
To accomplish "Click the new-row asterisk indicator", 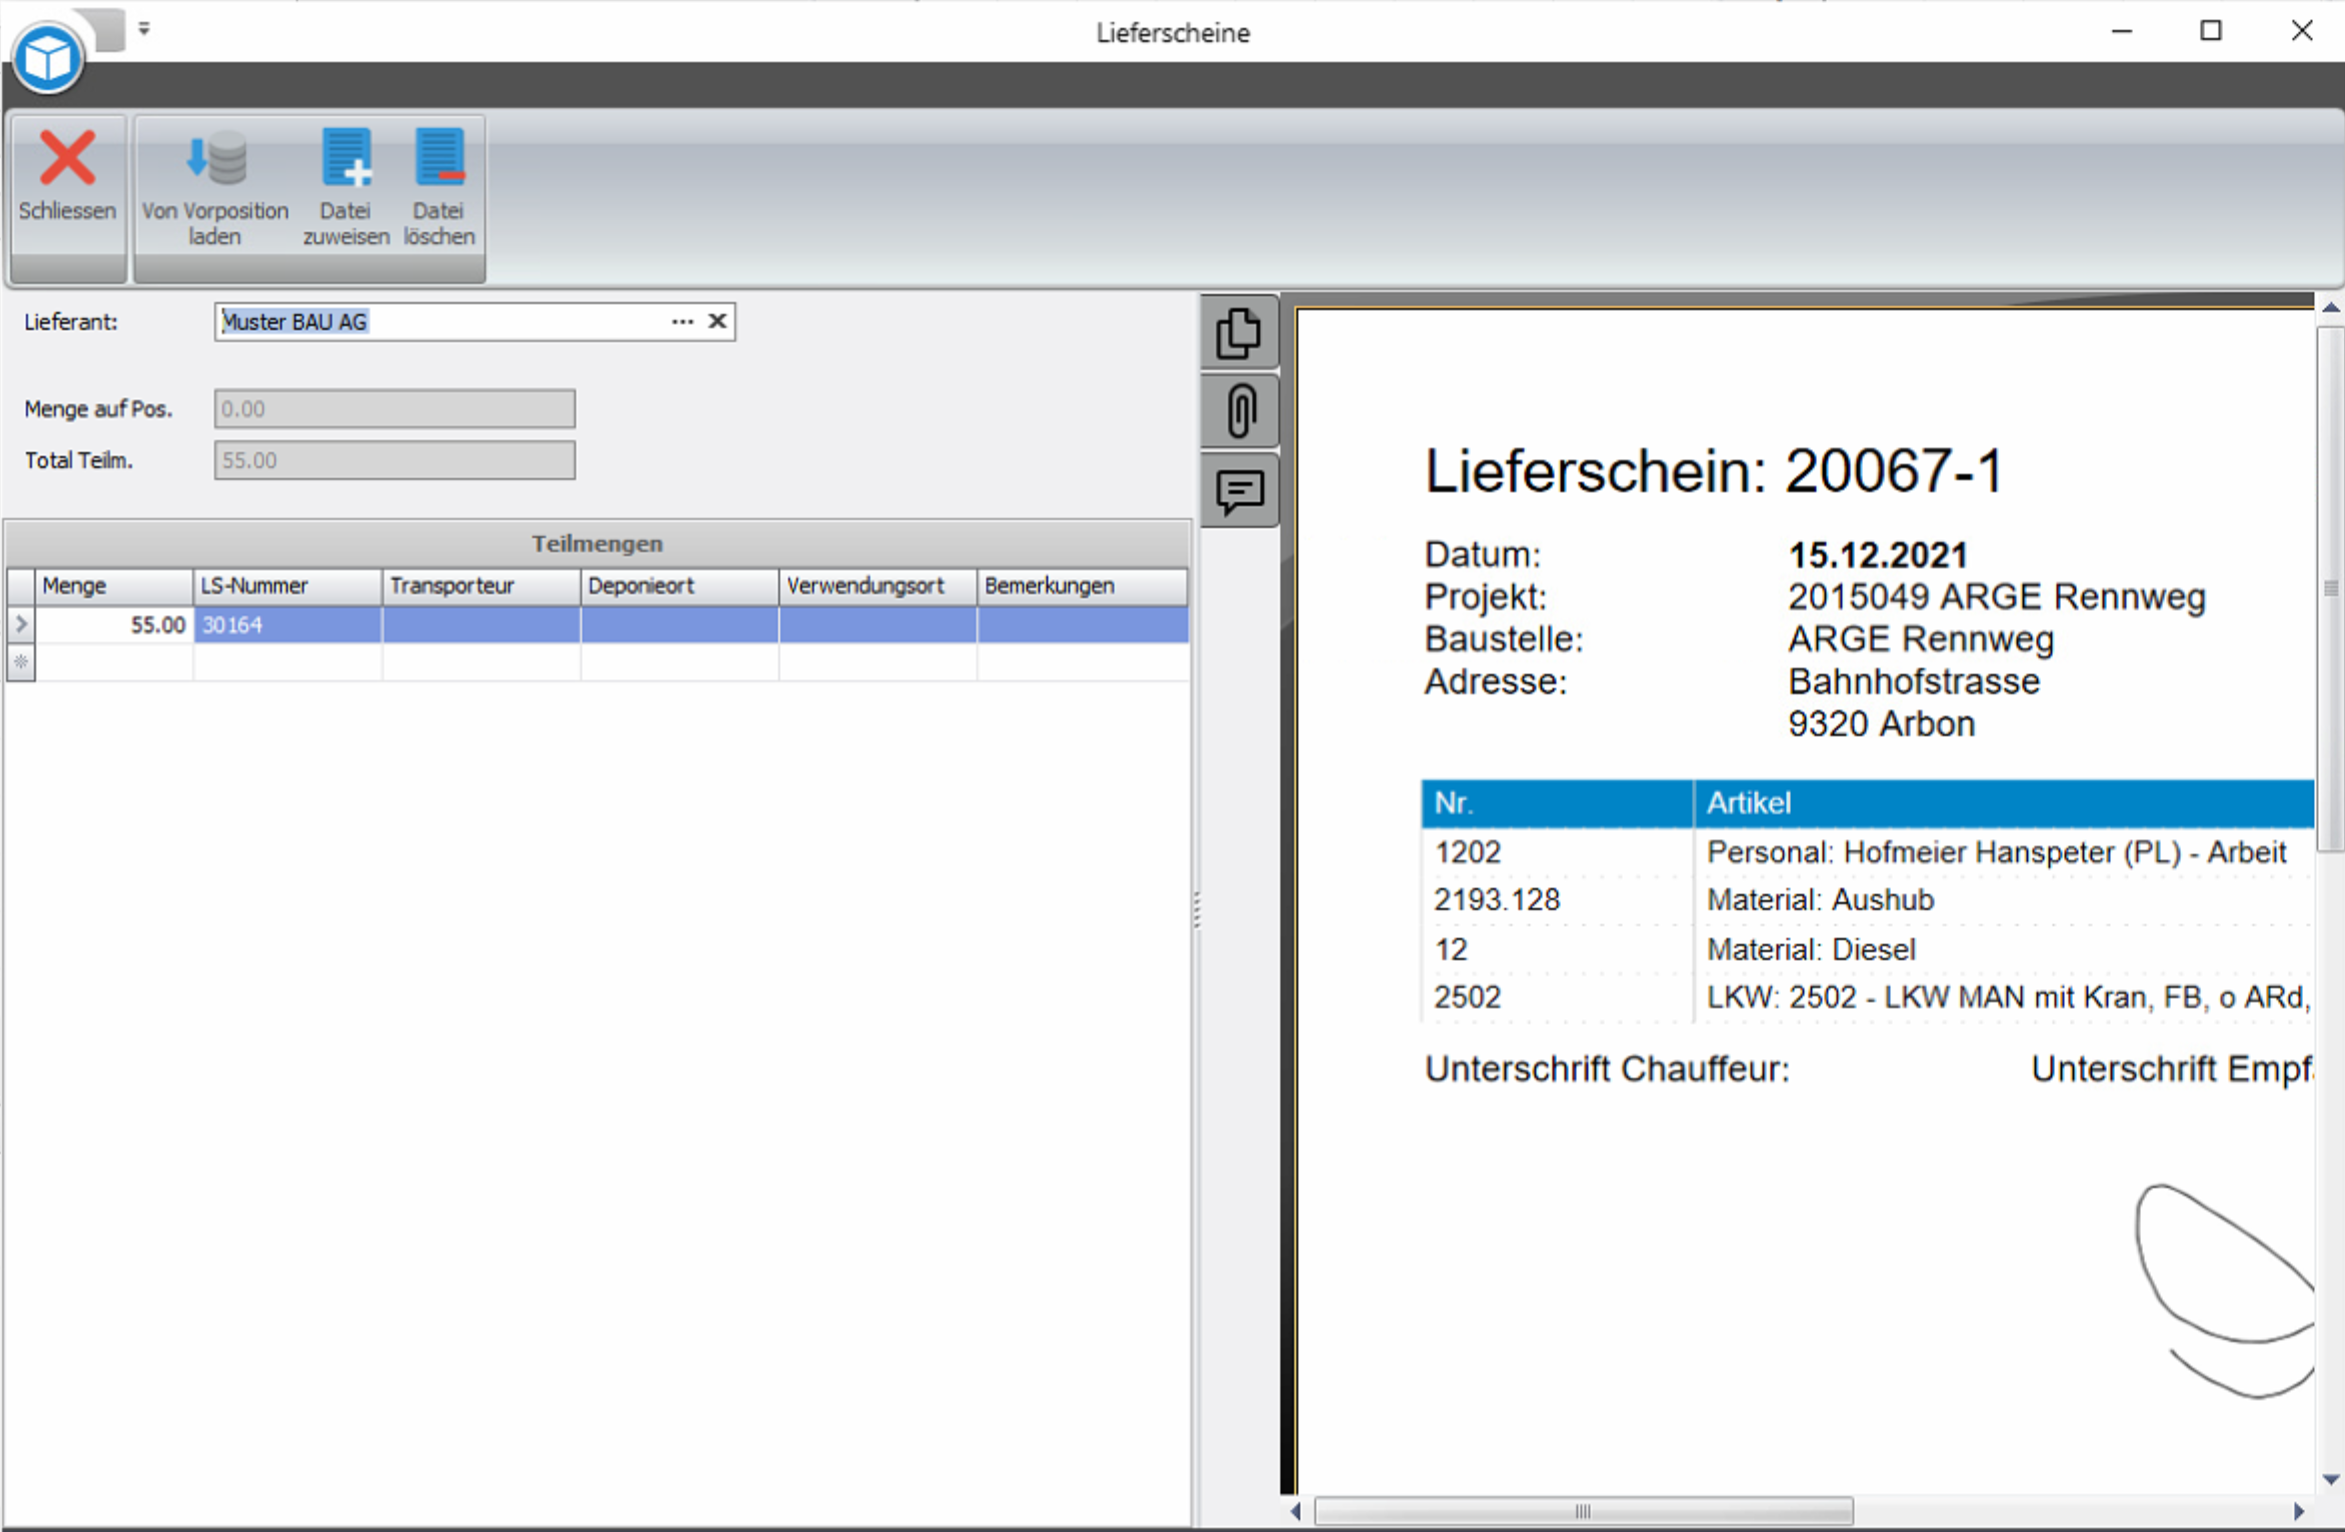I will point(21,662).
